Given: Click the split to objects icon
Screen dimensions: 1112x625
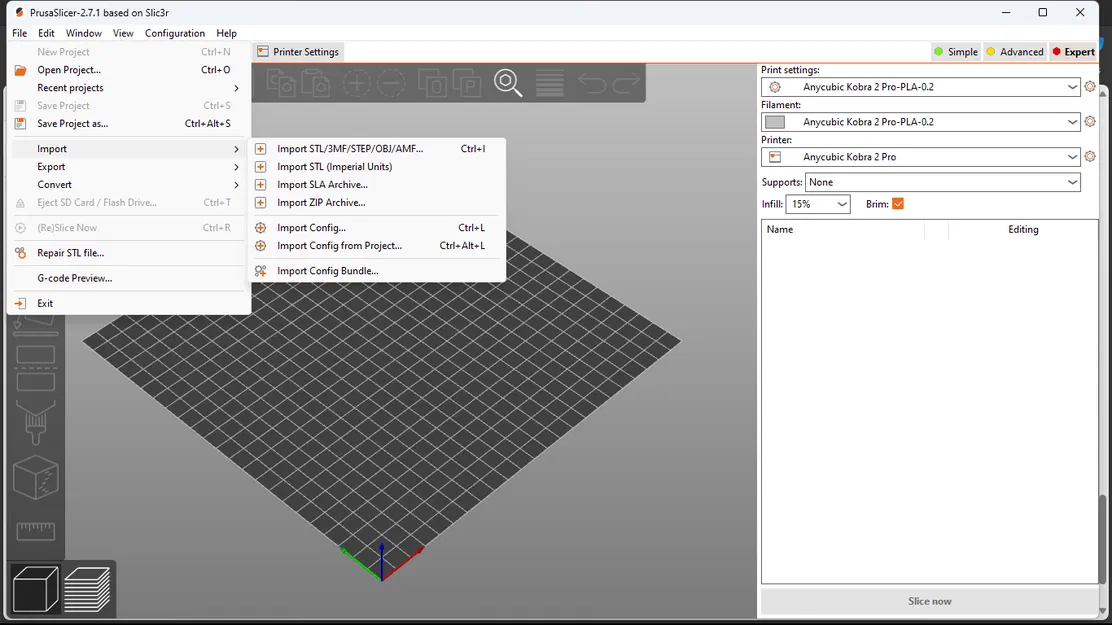Looking at the screenshot, I should 432,83.
